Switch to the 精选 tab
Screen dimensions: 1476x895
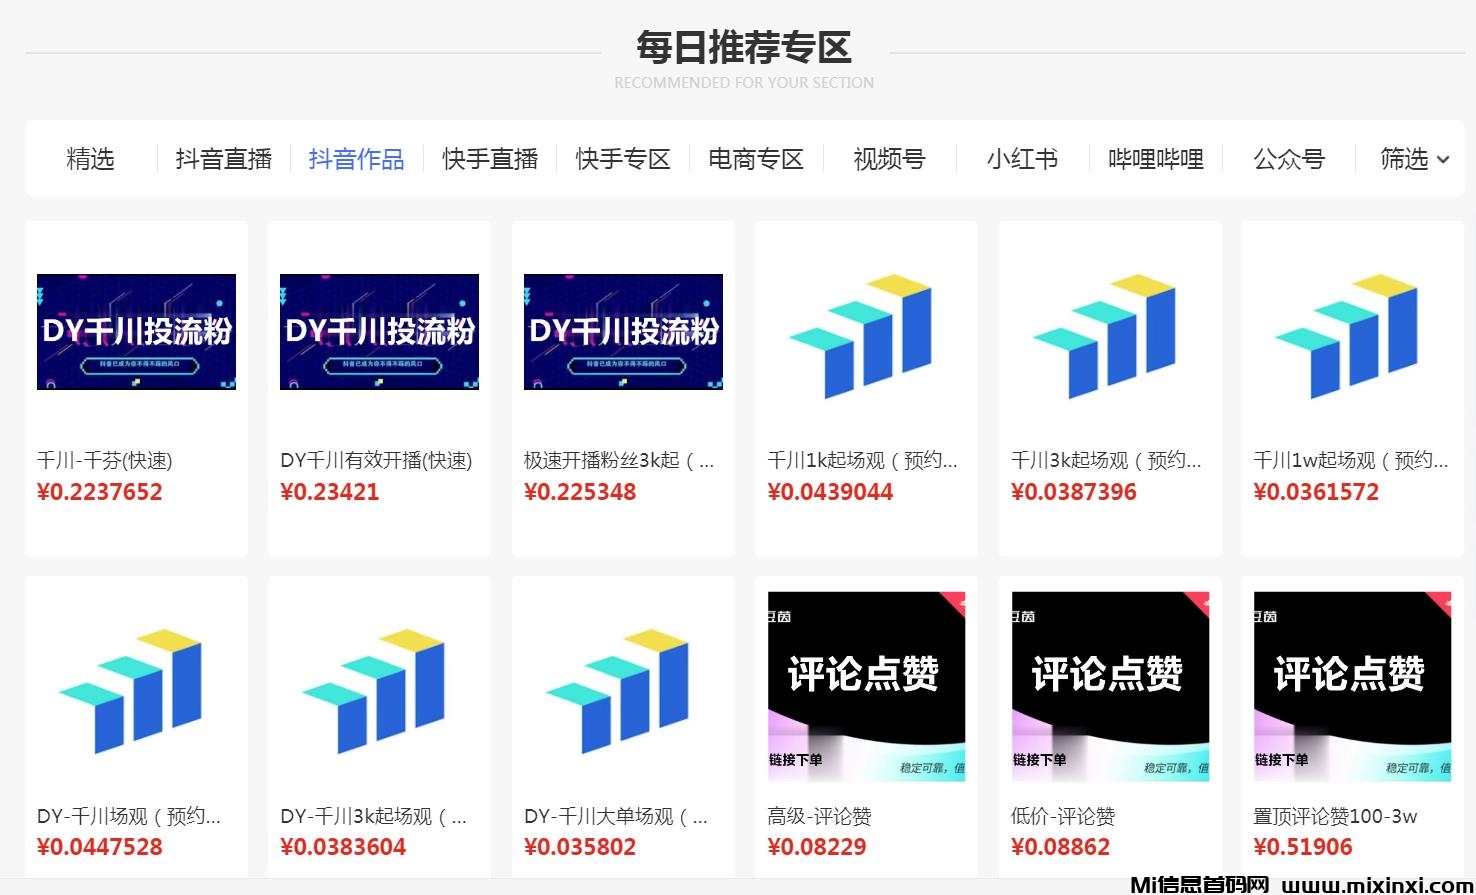(90, 159)
